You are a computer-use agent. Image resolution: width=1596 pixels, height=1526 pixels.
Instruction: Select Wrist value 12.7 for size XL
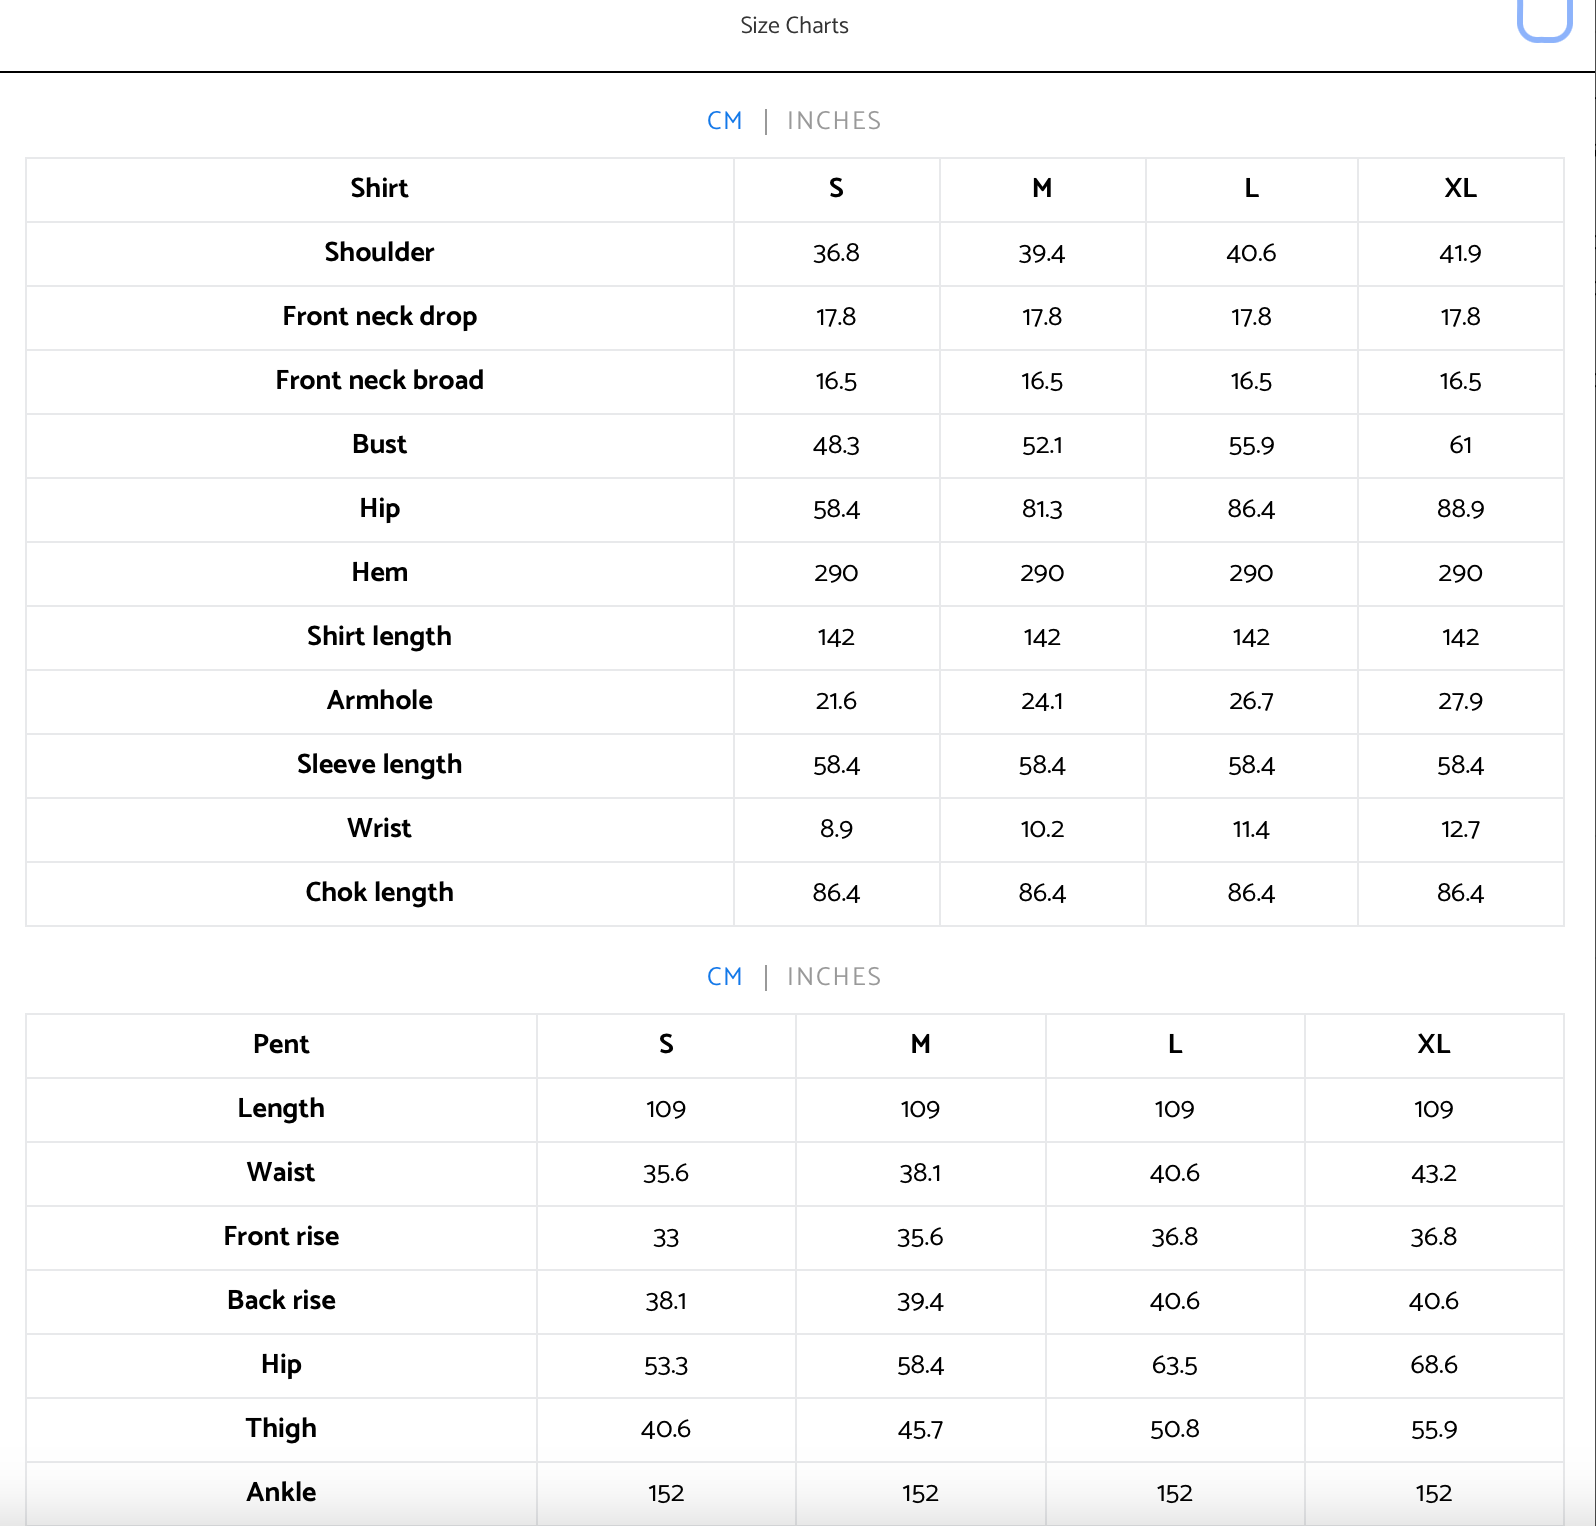(1460, 829)
